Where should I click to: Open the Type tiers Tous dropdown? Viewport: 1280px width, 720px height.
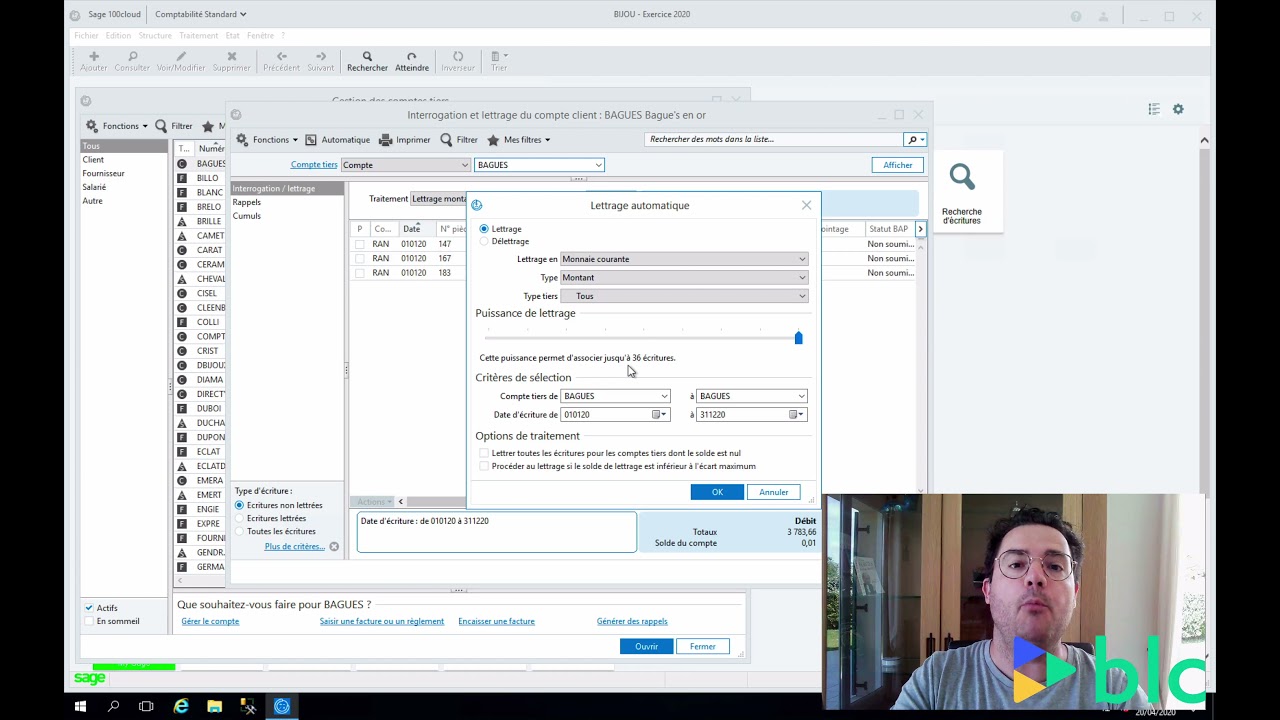pos(684,296)
